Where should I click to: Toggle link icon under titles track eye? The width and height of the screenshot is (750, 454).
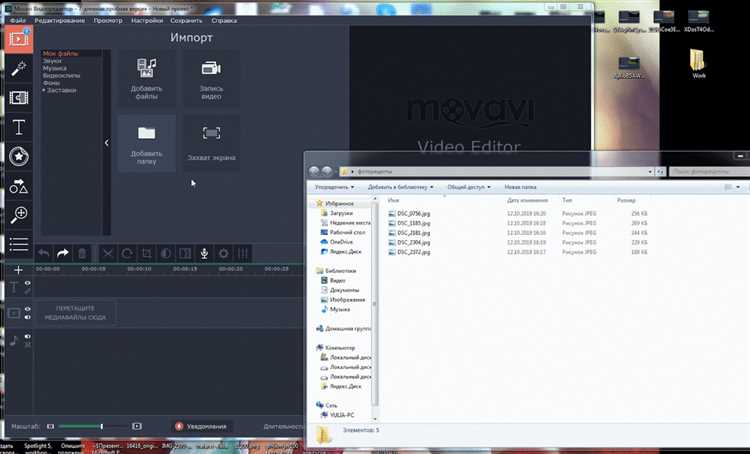click(28, 291)
